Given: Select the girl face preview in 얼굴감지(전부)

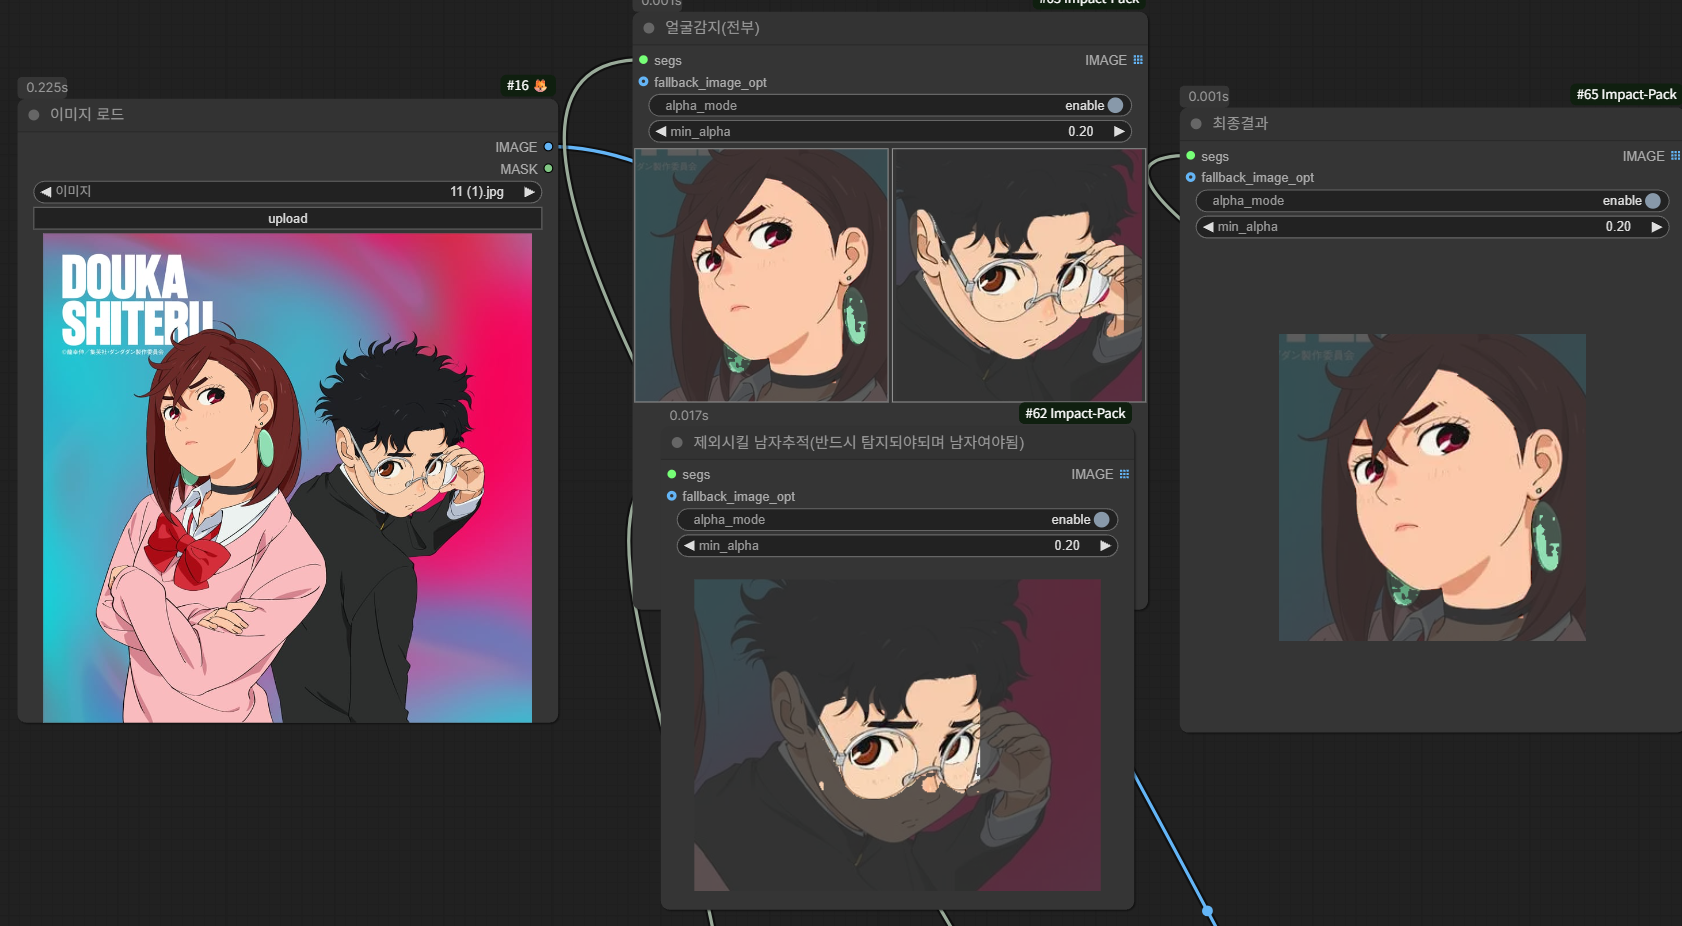Looking at the screenshot, I should pos(762,275).
